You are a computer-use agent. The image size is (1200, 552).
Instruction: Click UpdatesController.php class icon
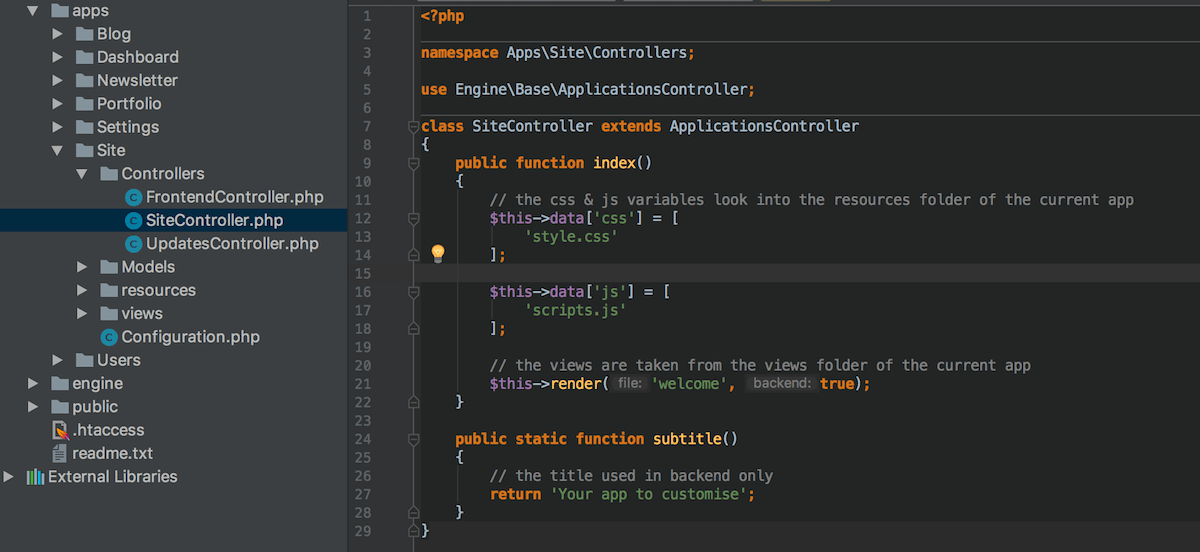click(x=133, y=244)
